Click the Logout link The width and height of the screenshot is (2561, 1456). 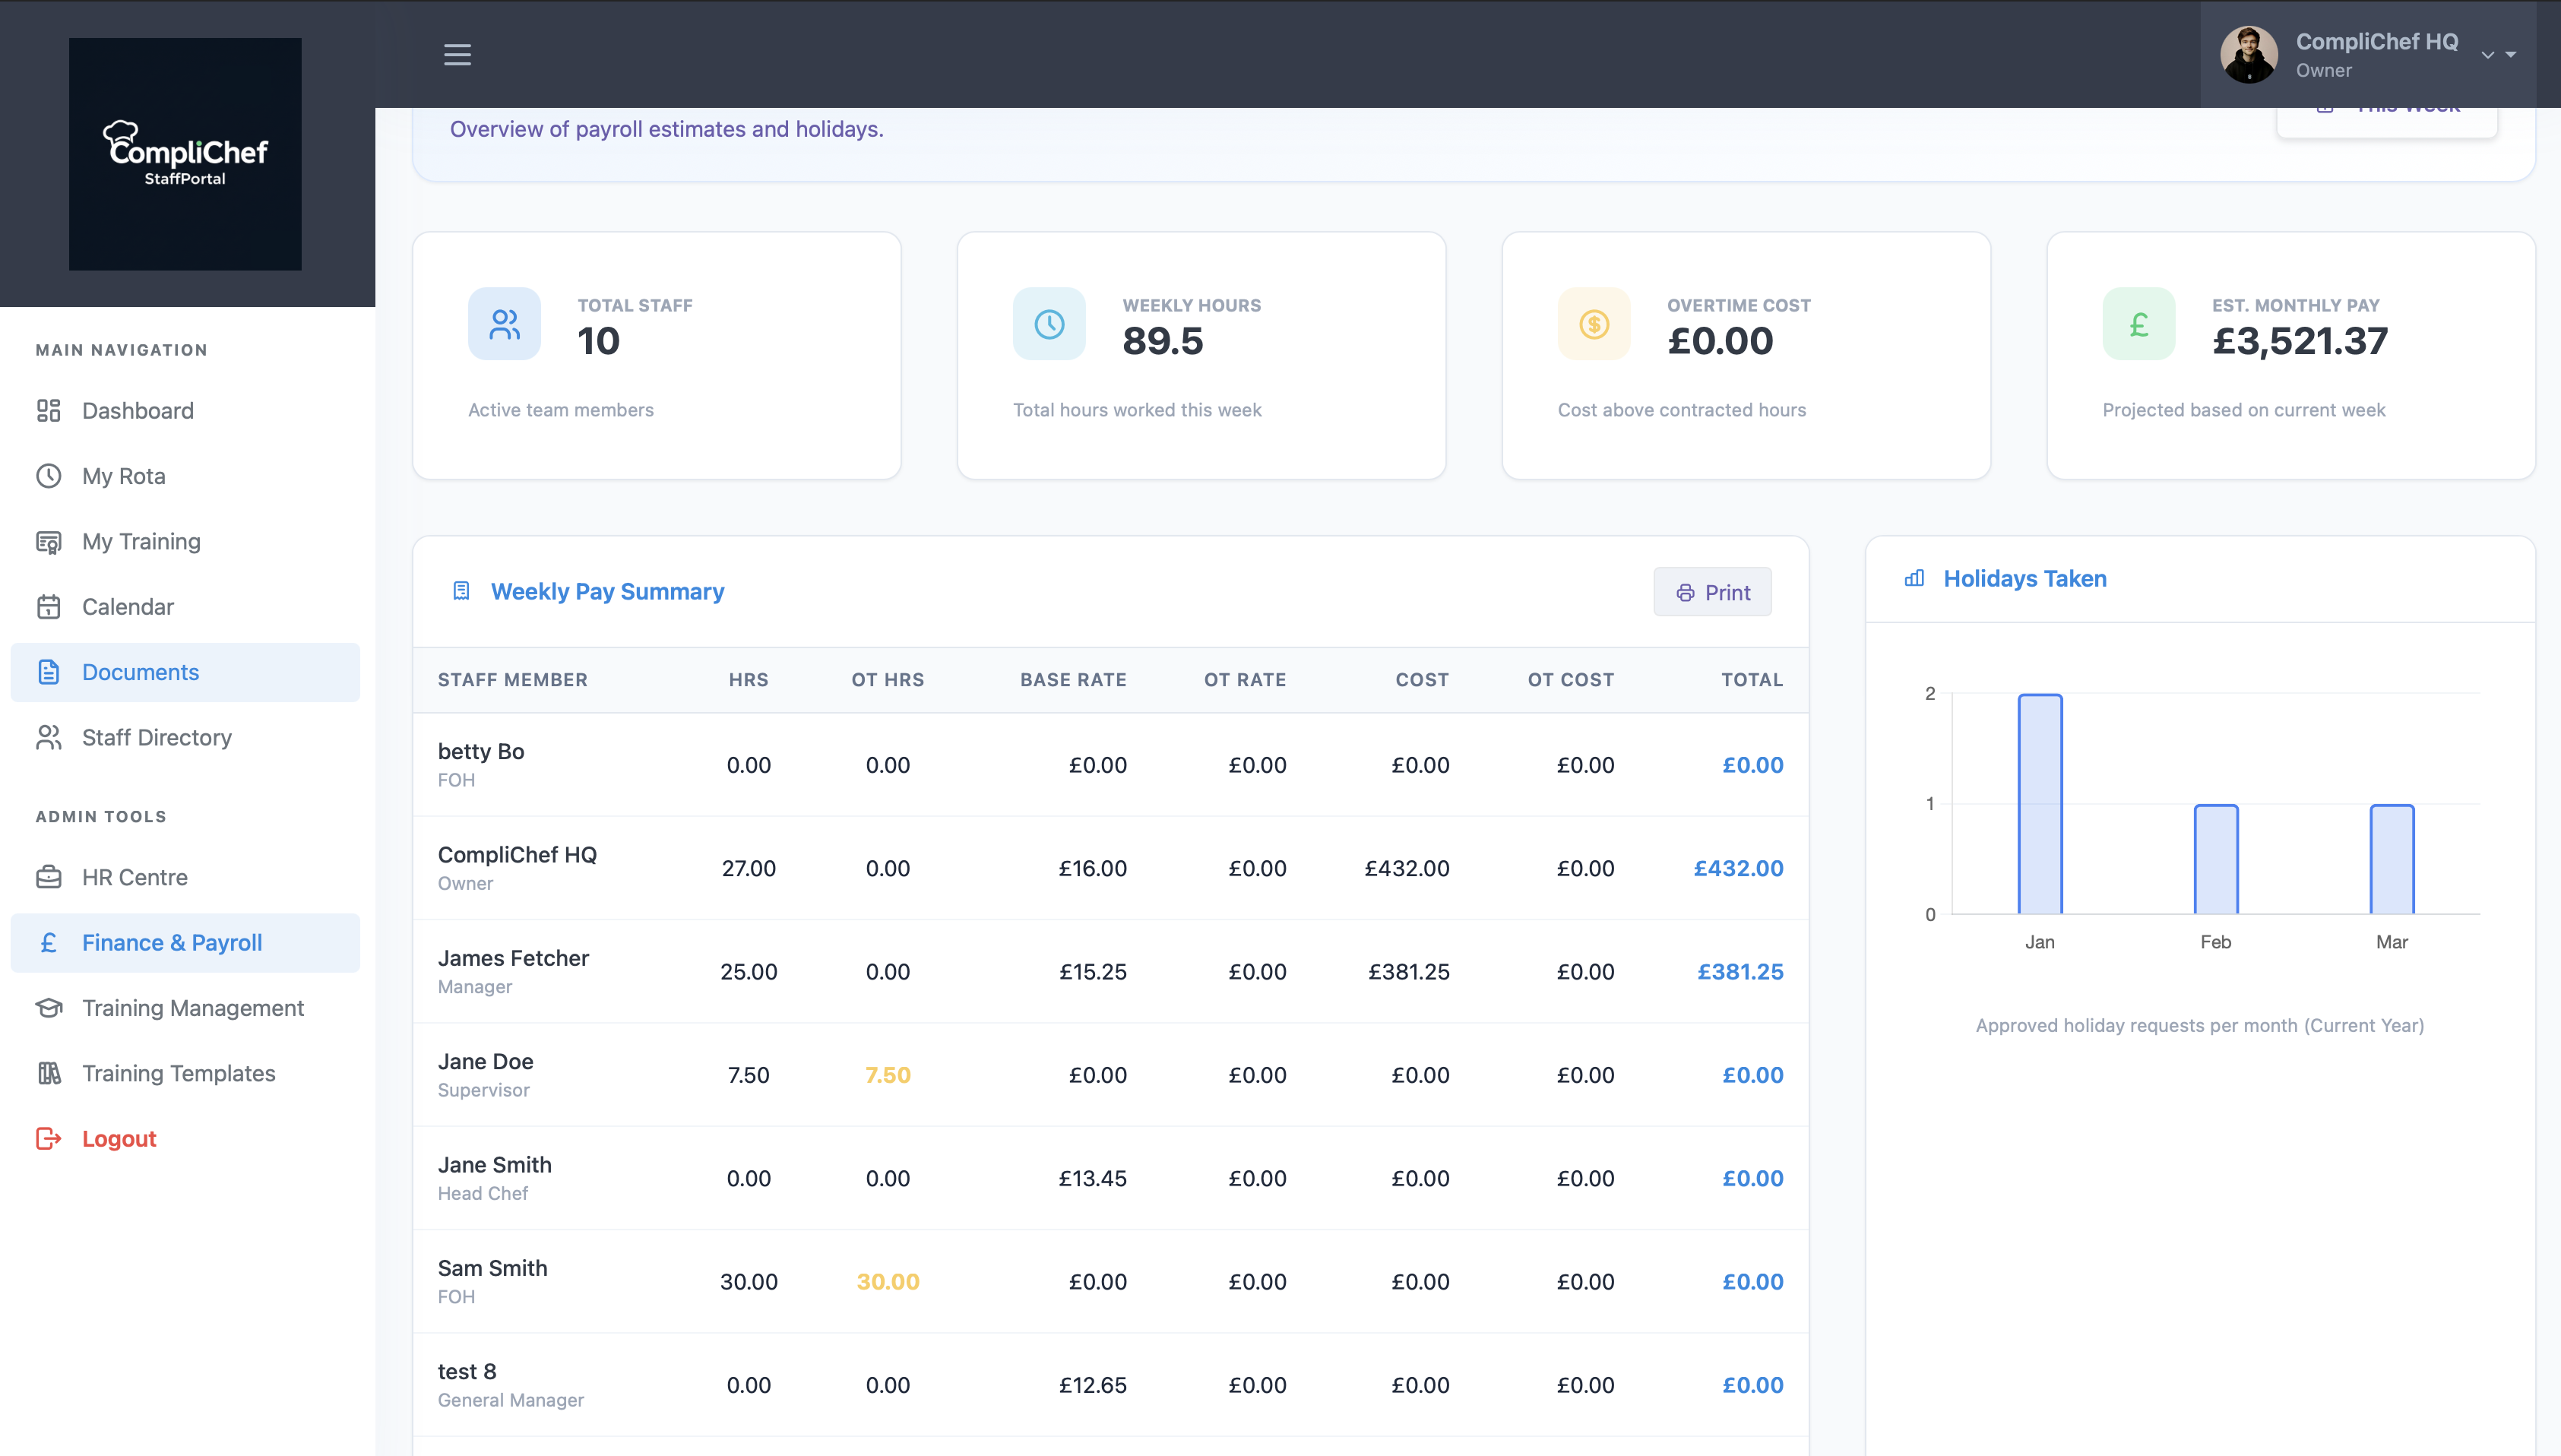118,1138
